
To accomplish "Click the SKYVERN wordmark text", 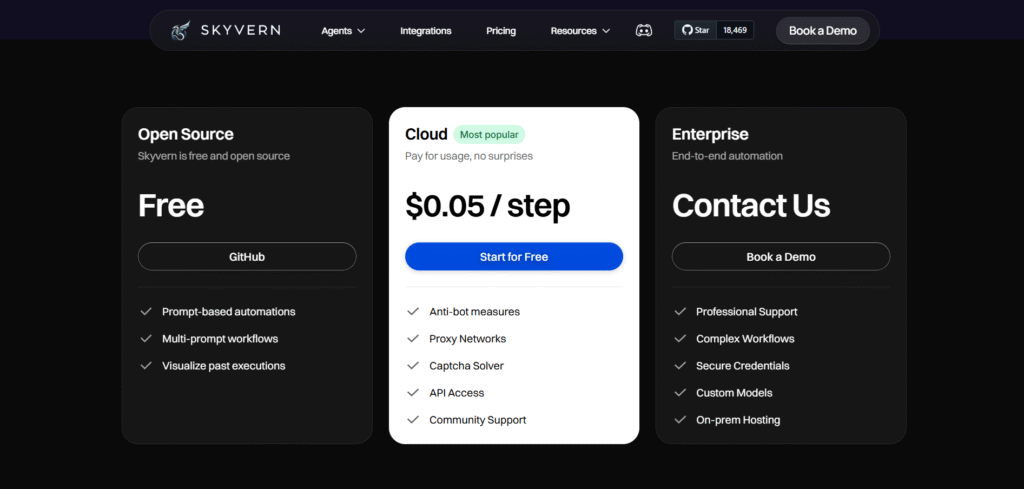I will 241,30.
